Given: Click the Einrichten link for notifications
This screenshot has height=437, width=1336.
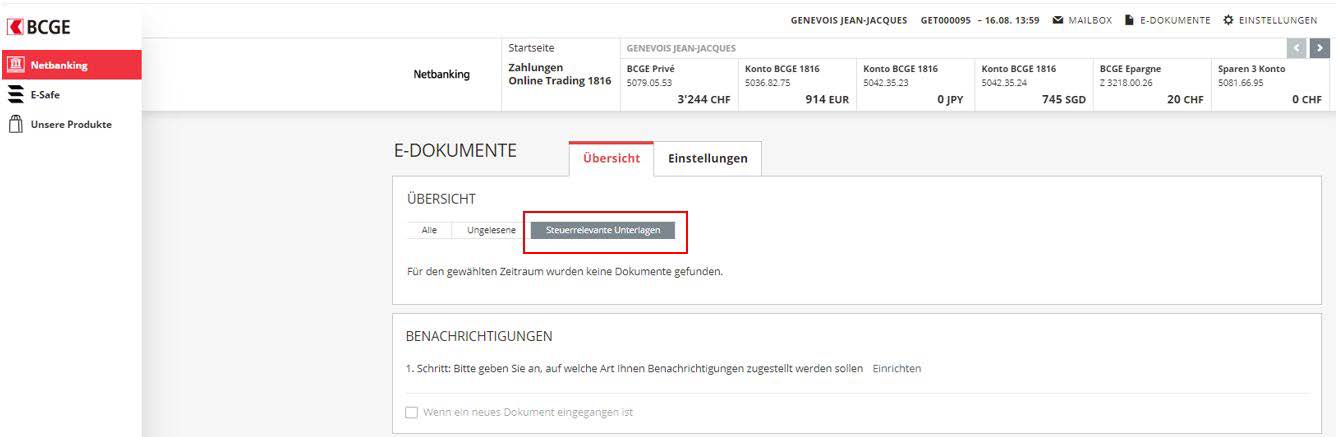Looking at the screenshot, I should tap(897, 368).
